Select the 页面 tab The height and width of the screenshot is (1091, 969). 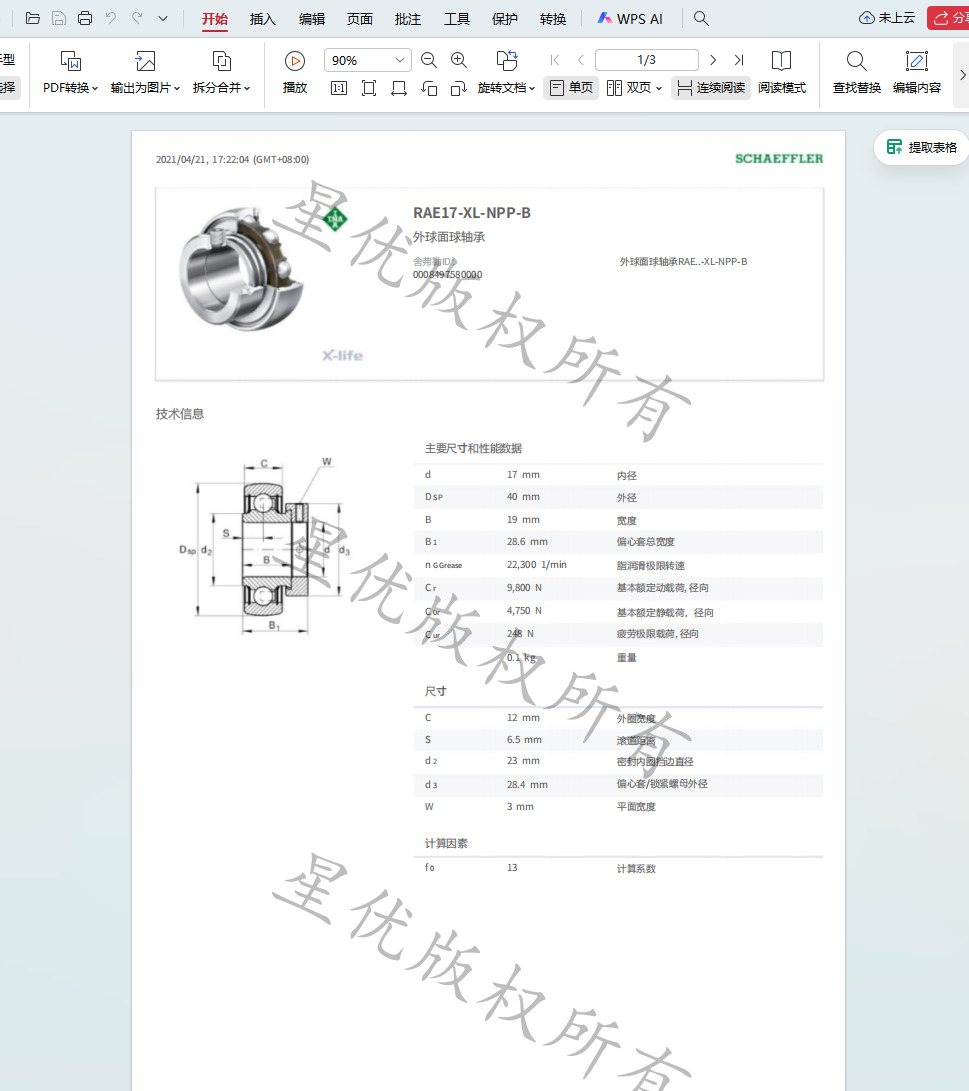360,19
